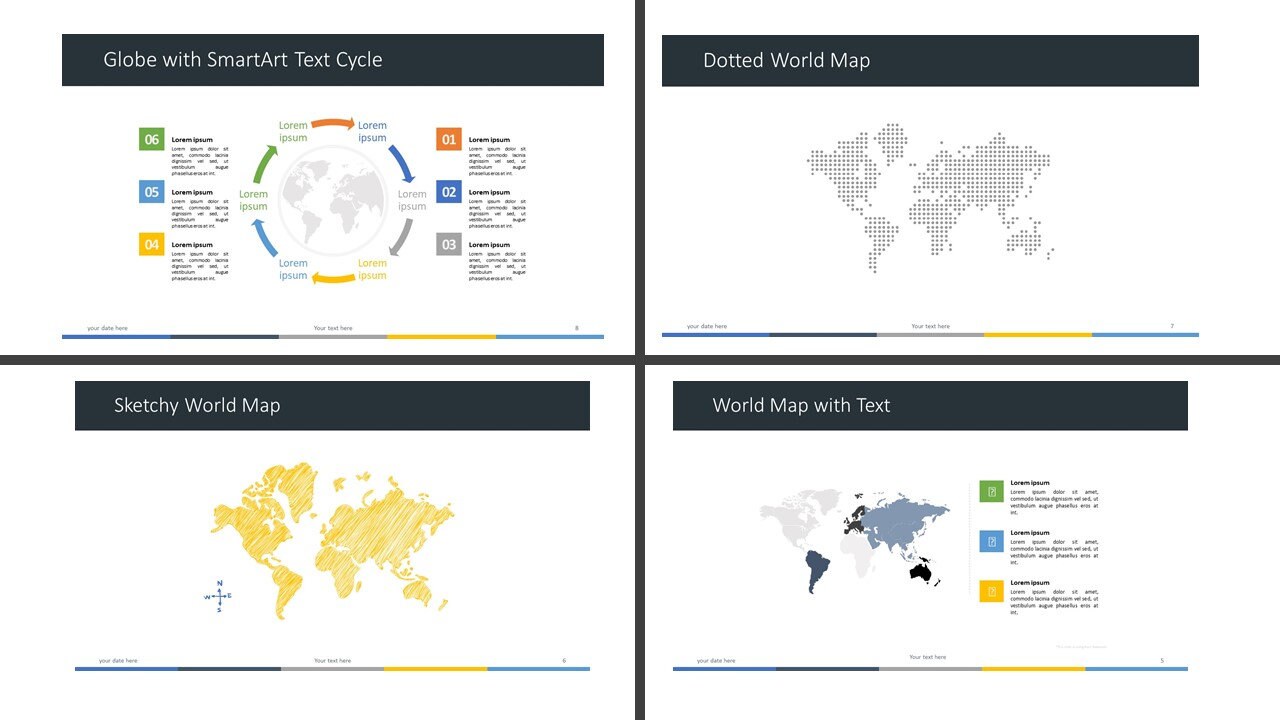Click slide number 7 on Dotted World Map
Viewport: 1280px width, 720px height.
click(1170, 326)
